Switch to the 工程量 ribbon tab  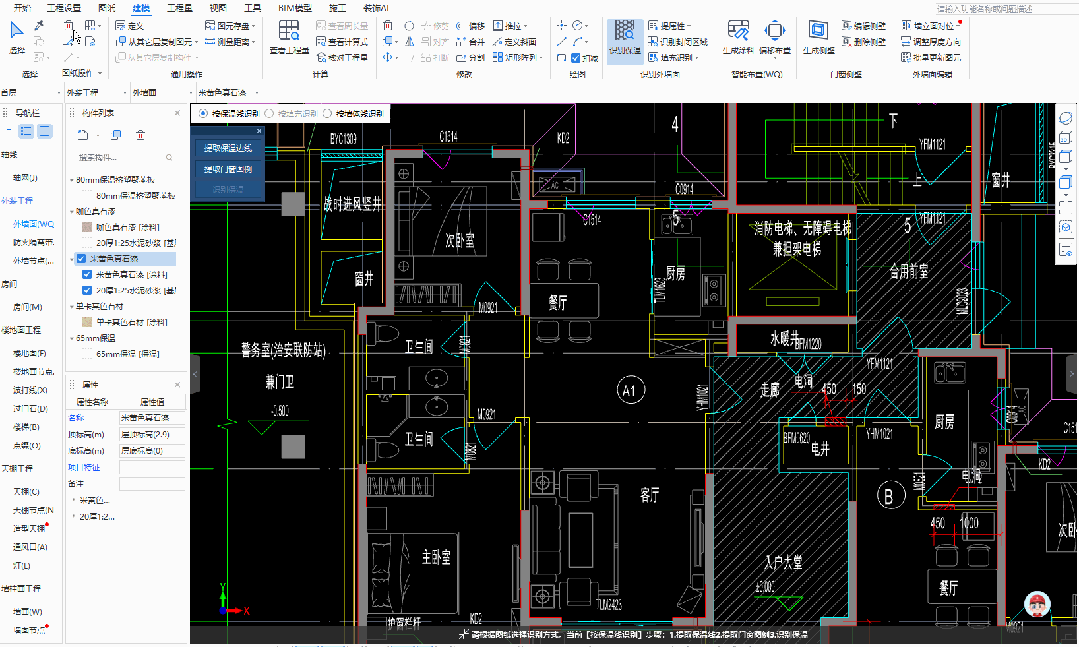pyautogui.click(x=180, y=7)
